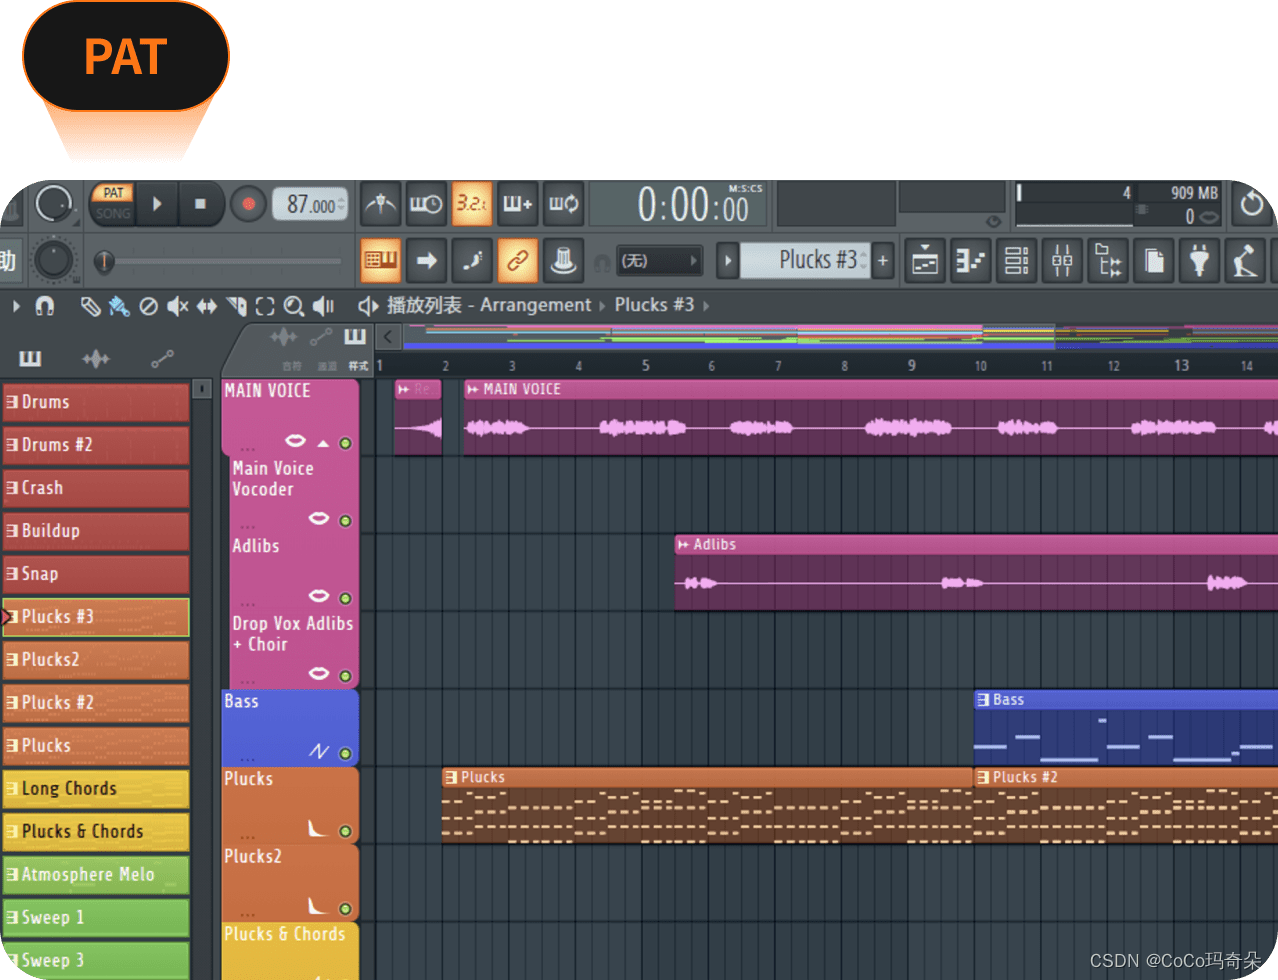The height and width of the screenshot is (980, 1278).
Task: Toggle the metronome icon
Action: (x=380, y=204)
